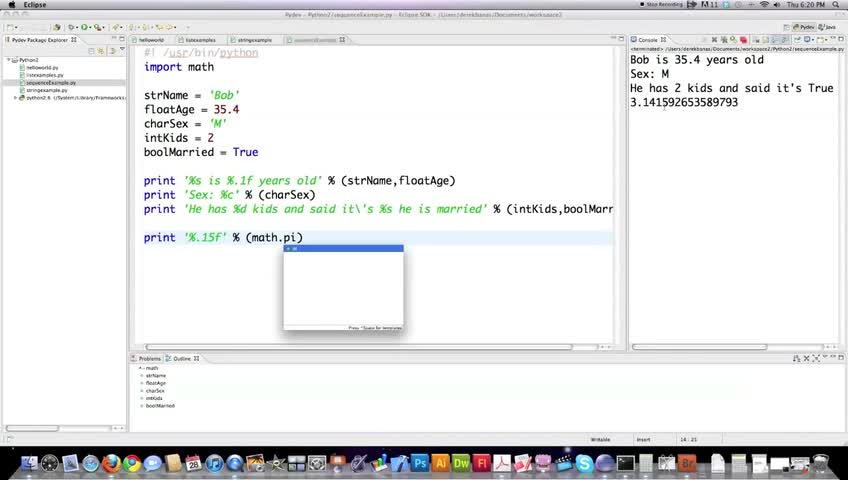Expand the python2.6 interpreter library node
This screenshot has height=480, width=848.
pyautogui.click(x=15, y=98)
